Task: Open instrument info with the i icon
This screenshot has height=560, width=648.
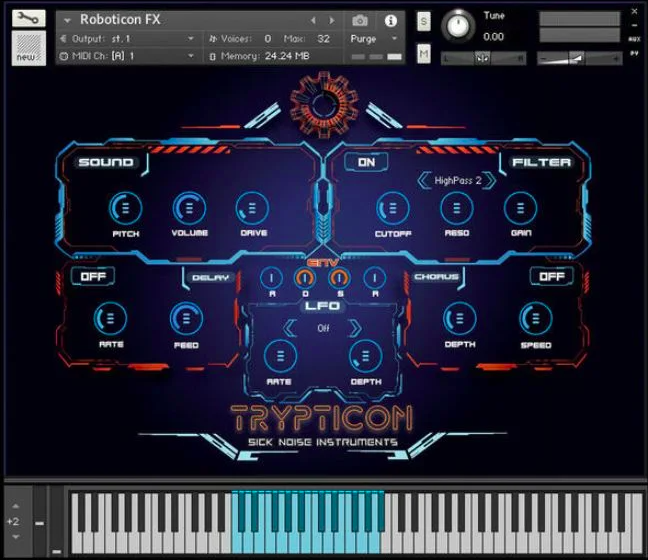Action: coord(391,21)
